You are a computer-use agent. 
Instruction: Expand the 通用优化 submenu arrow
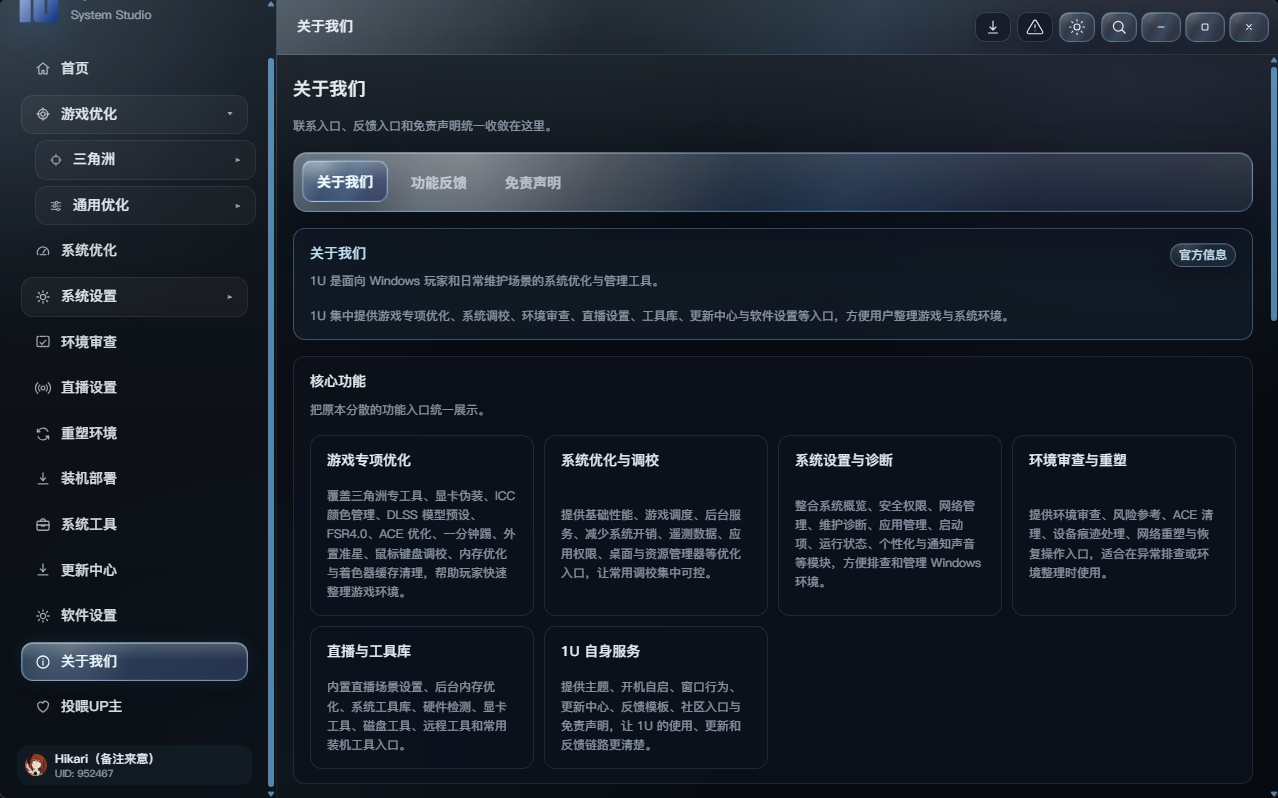click(238, 205)
